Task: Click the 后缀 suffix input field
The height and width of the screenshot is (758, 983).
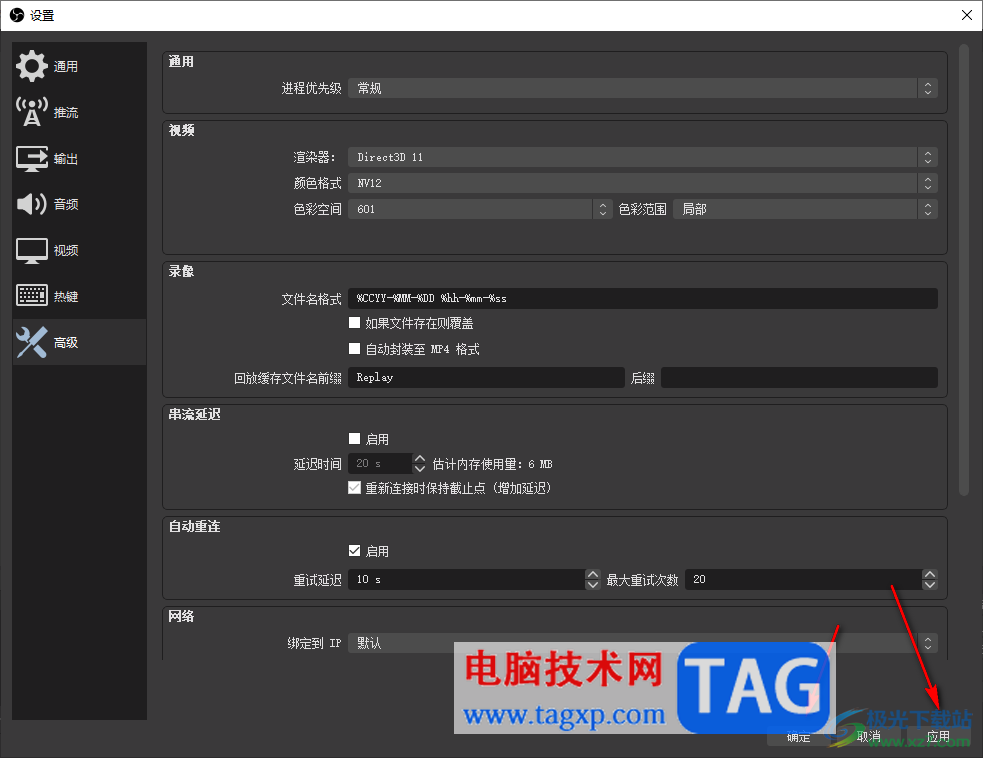Action: 799,377
